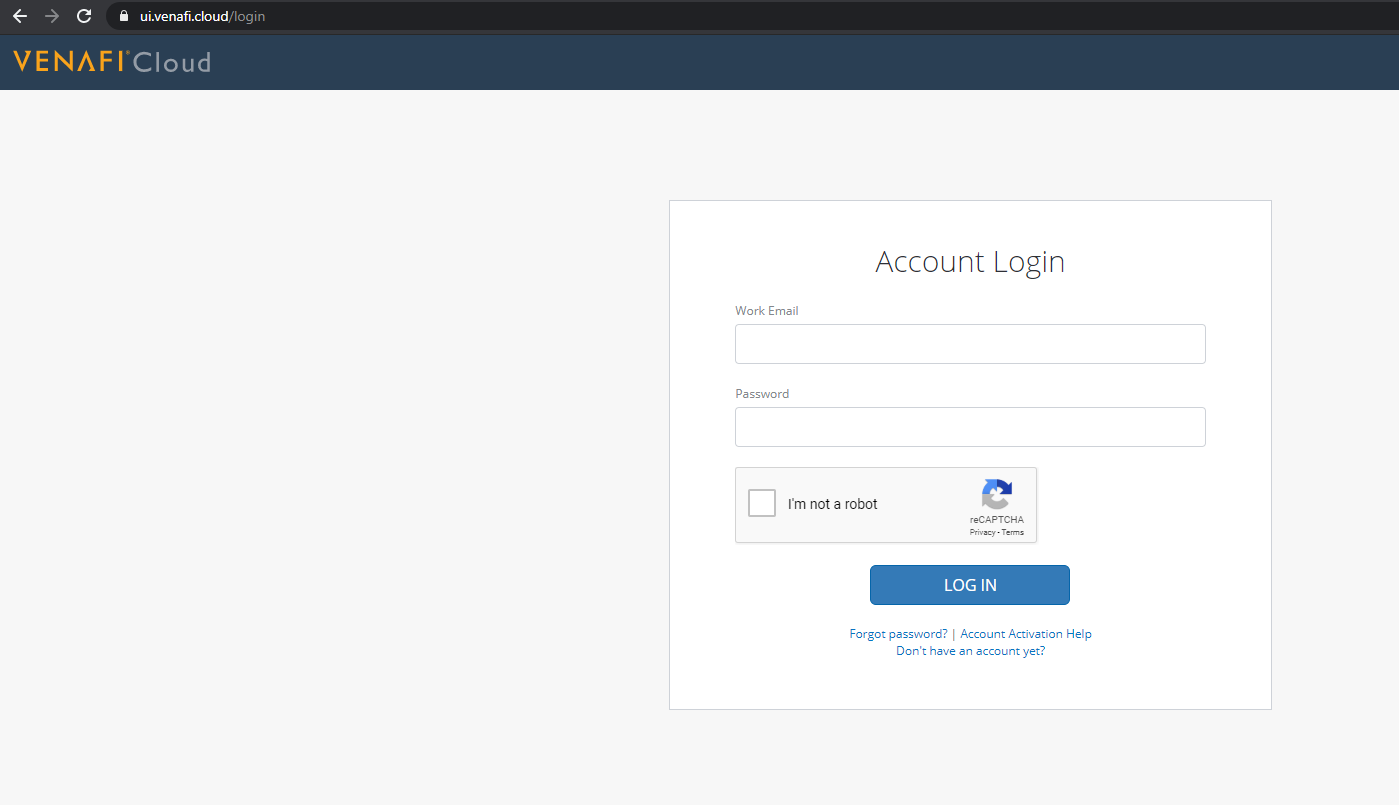Open the reCAPTCHA Terms page
Screen dimensions: 1399x805
pyautogui.click(x=1015, y=531)
